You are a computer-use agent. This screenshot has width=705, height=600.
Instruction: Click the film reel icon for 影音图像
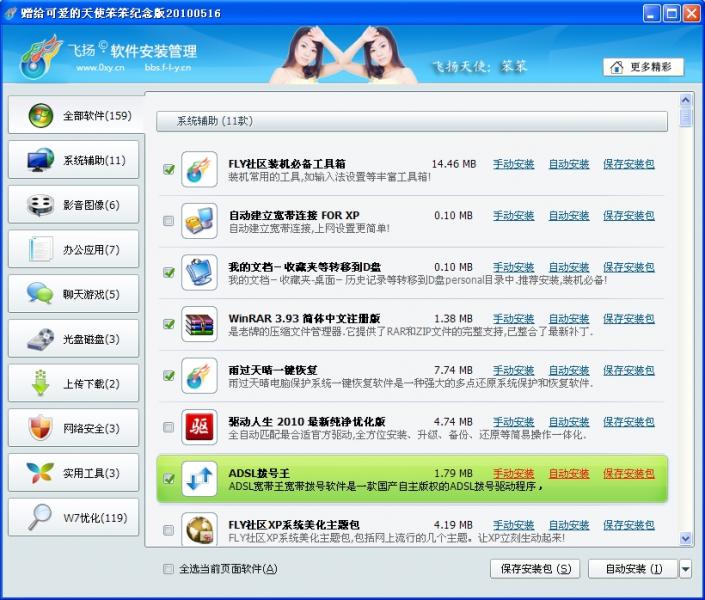40,205
